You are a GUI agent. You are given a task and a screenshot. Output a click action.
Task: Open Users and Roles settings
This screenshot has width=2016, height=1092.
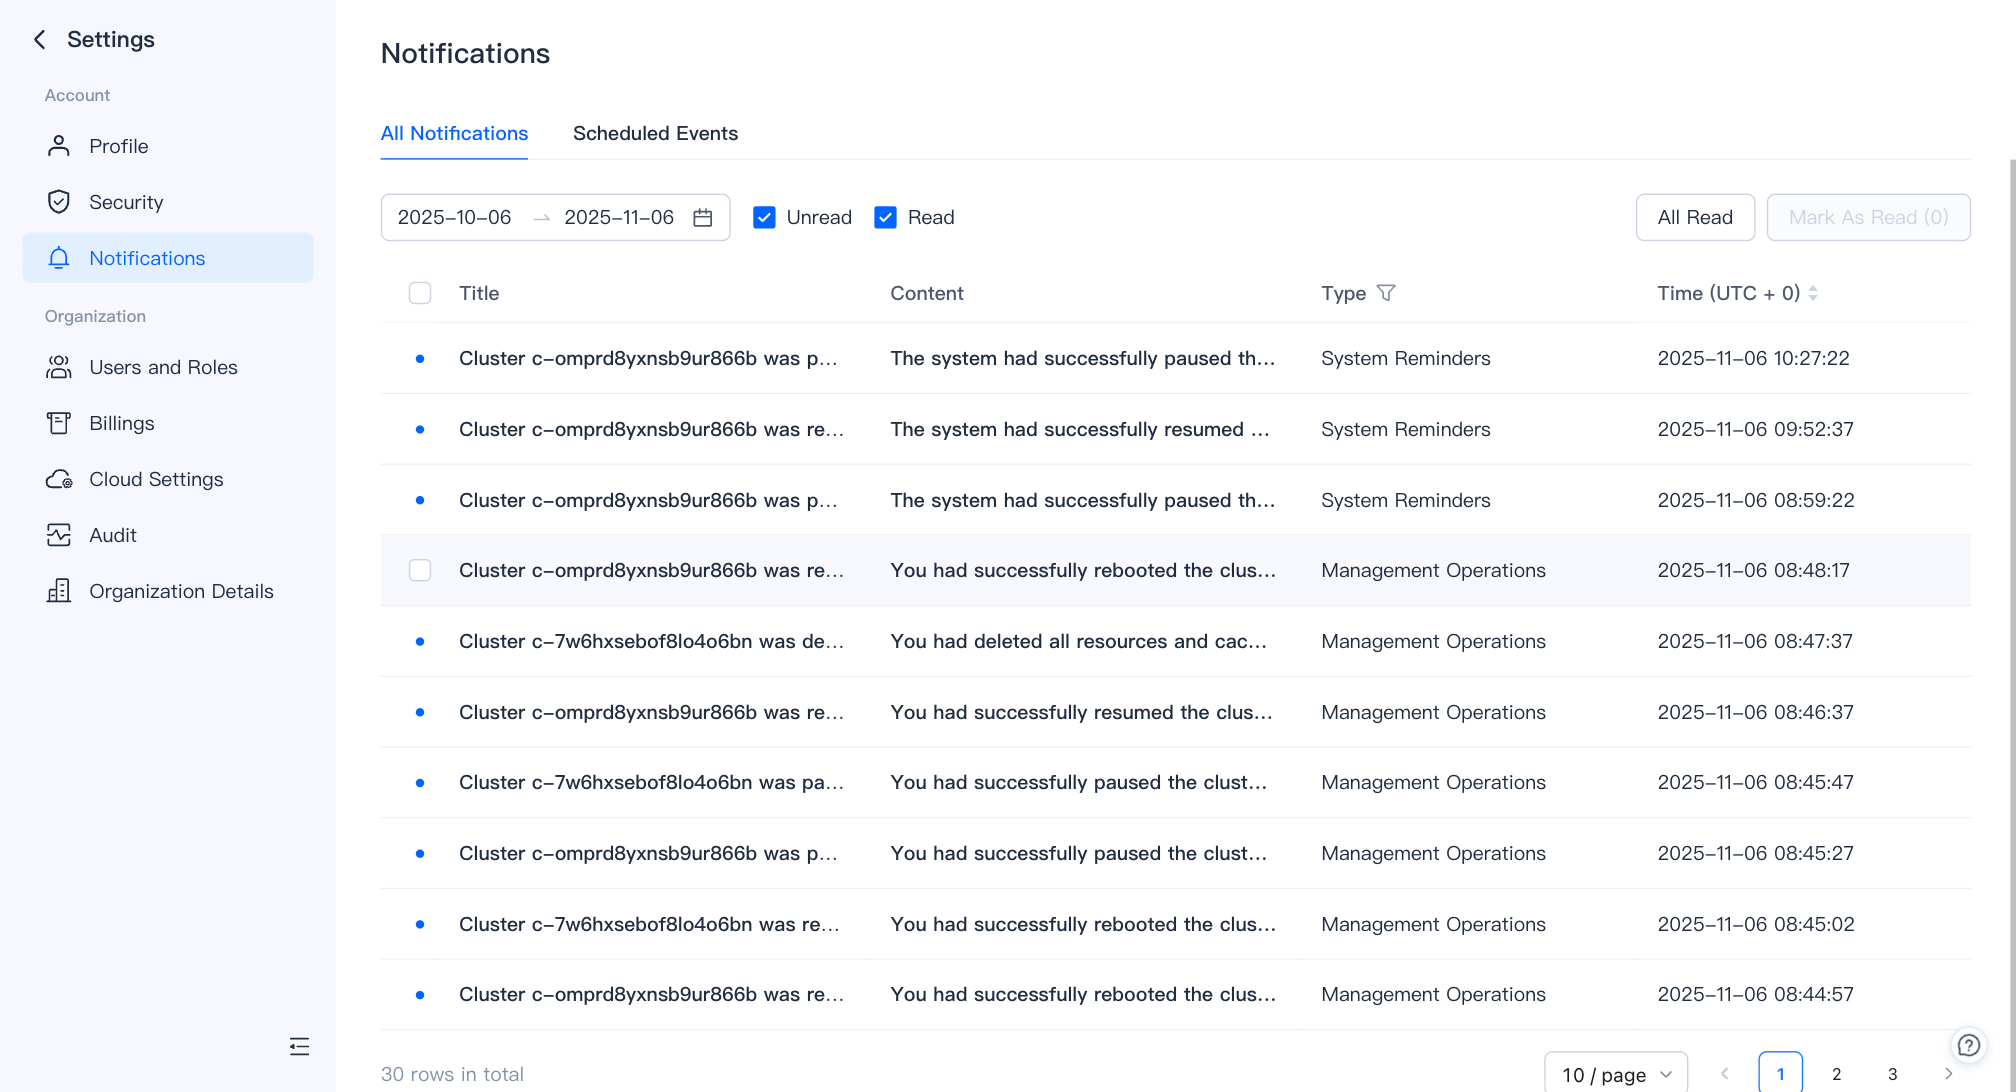[x=163, y=367]
